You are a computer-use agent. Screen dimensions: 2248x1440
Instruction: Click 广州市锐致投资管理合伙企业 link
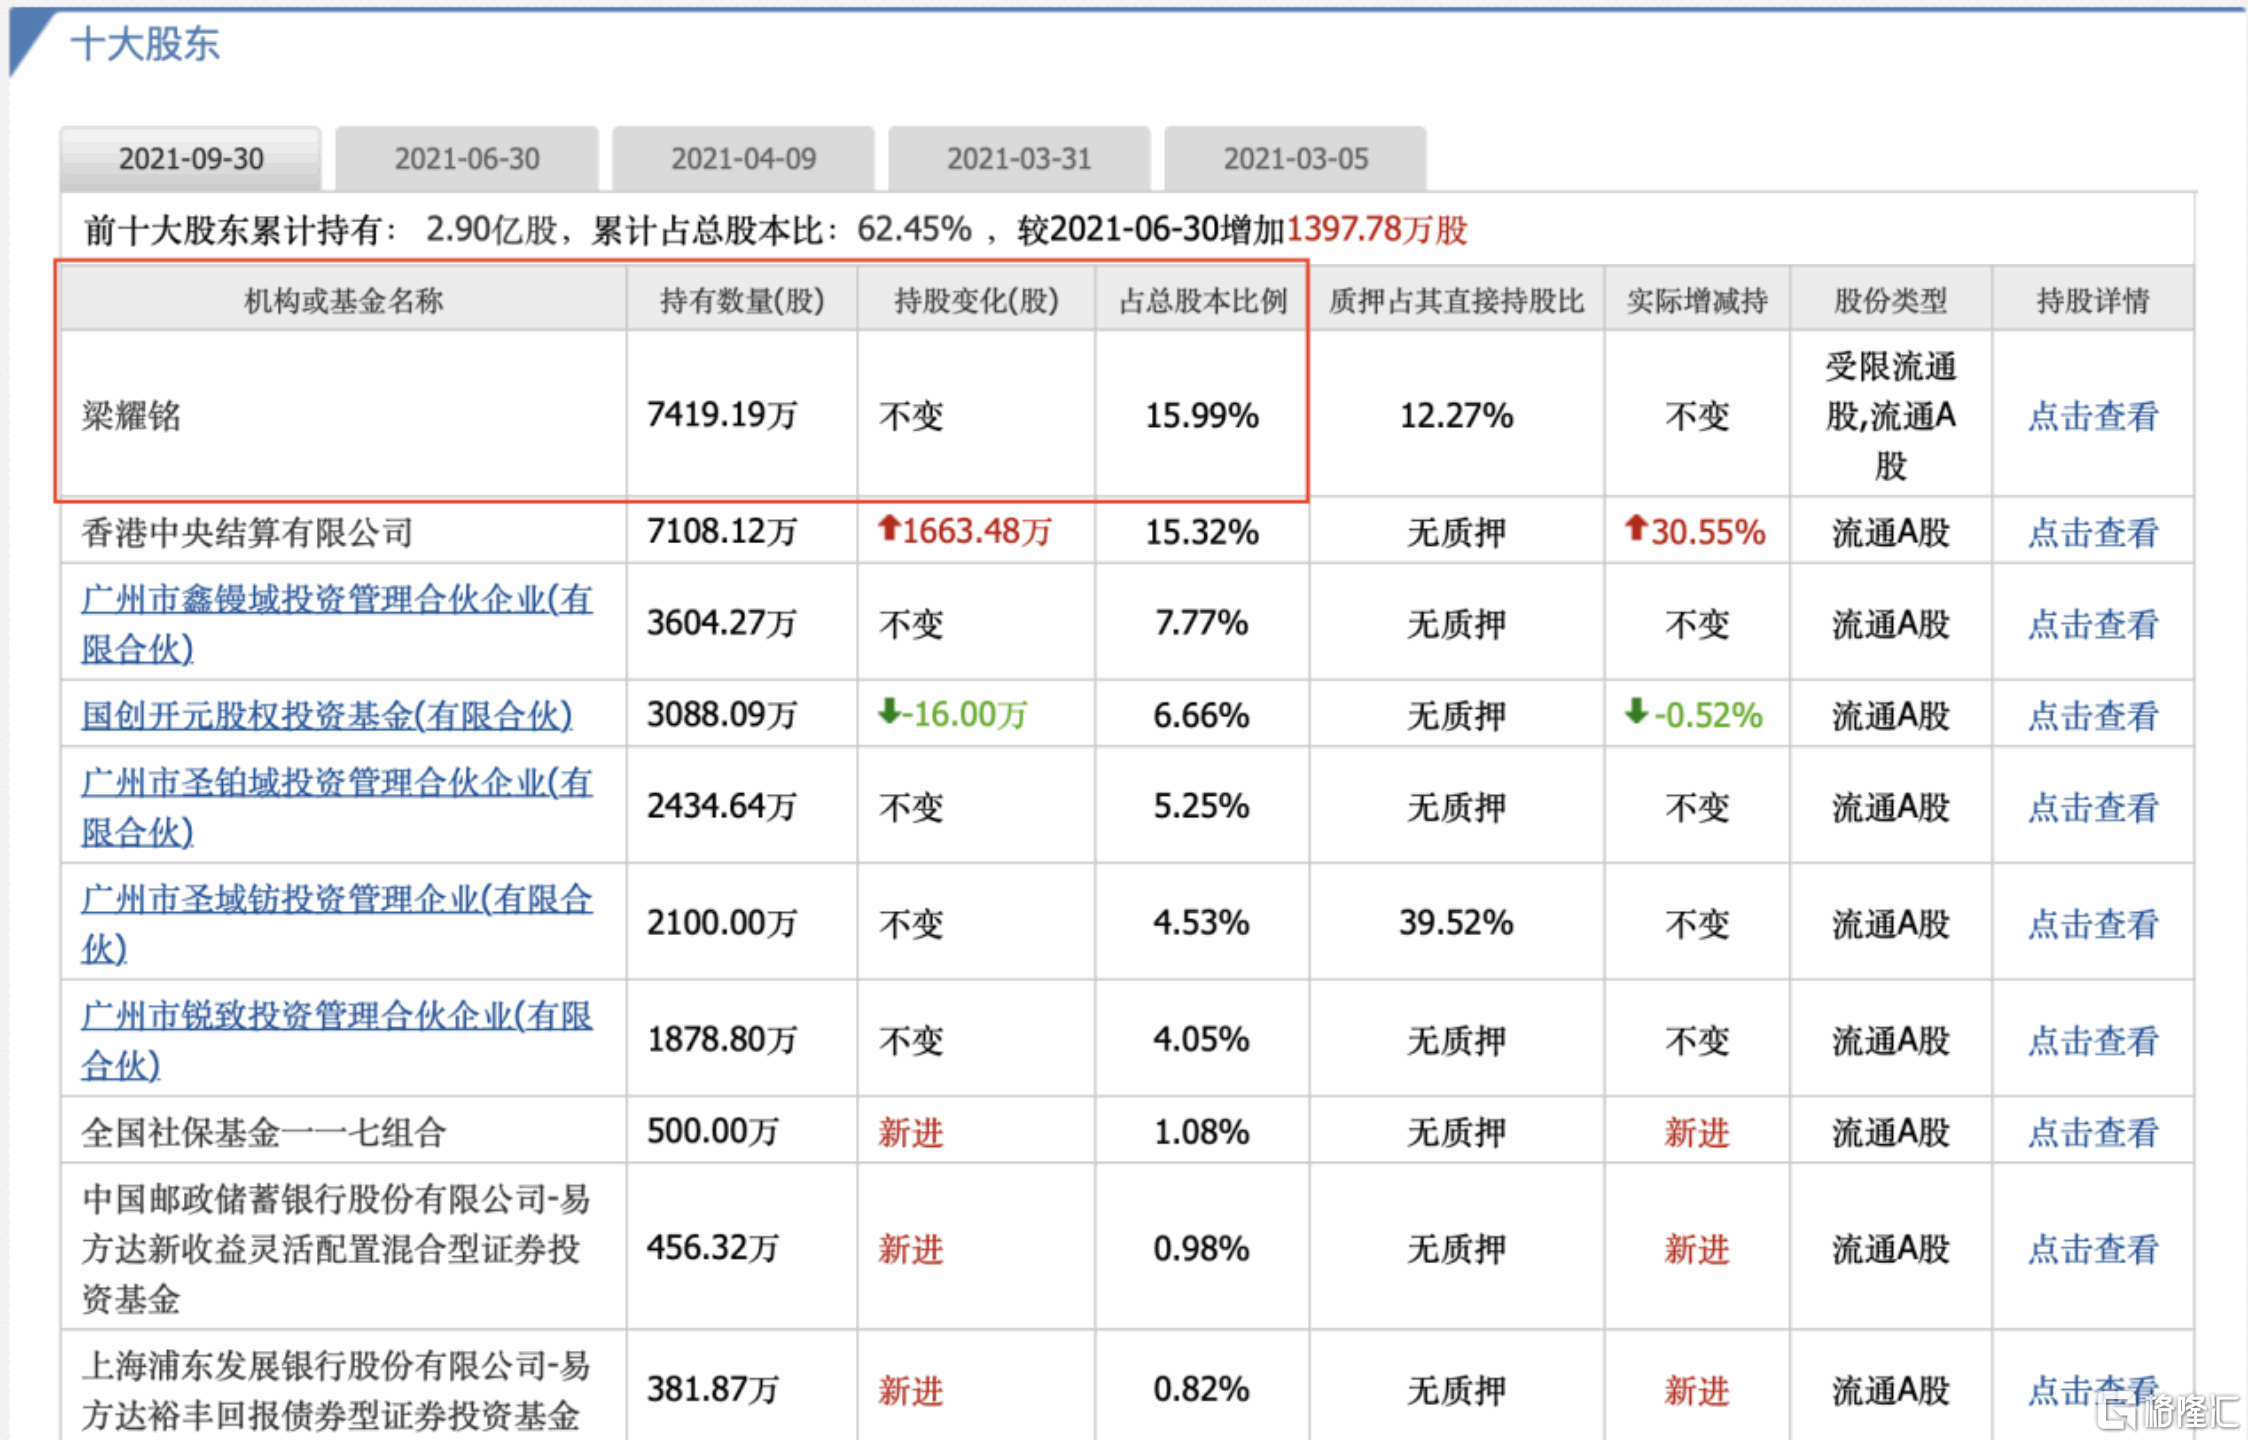point(336,1016)
